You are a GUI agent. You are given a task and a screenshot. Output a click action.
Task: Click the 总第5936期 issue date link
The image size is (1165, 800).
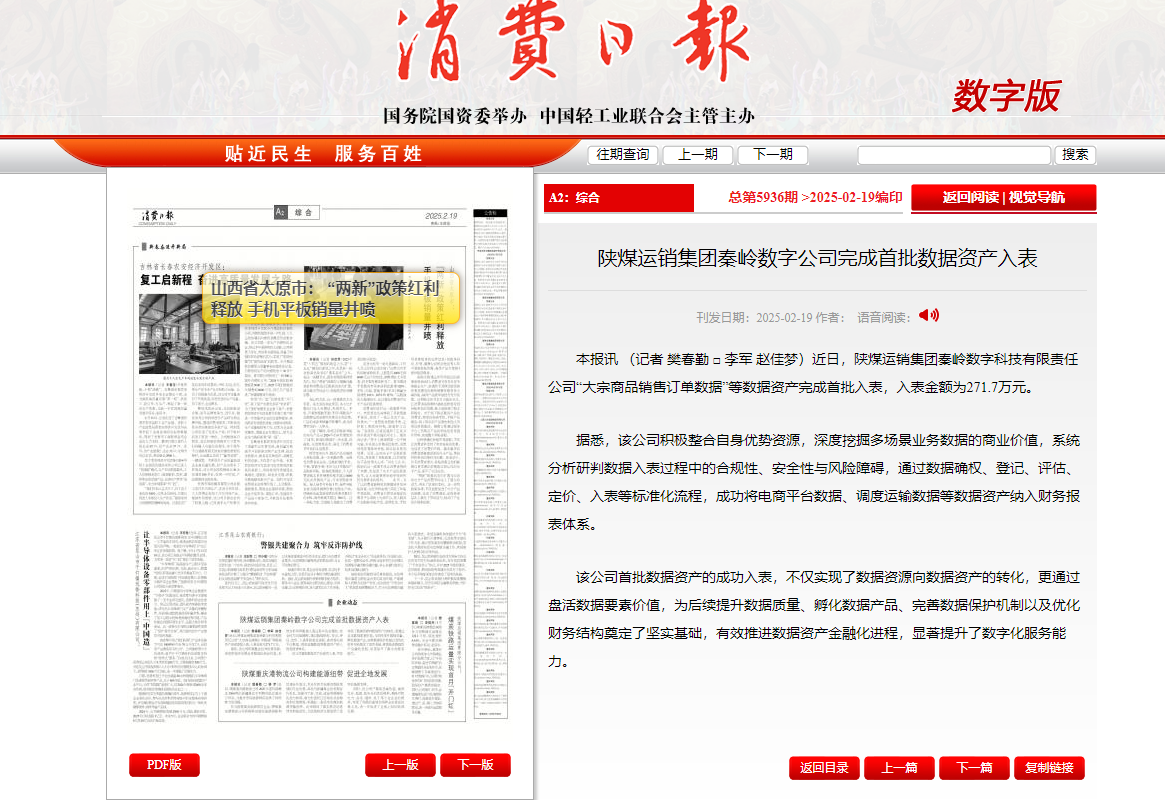coord(815,197)
